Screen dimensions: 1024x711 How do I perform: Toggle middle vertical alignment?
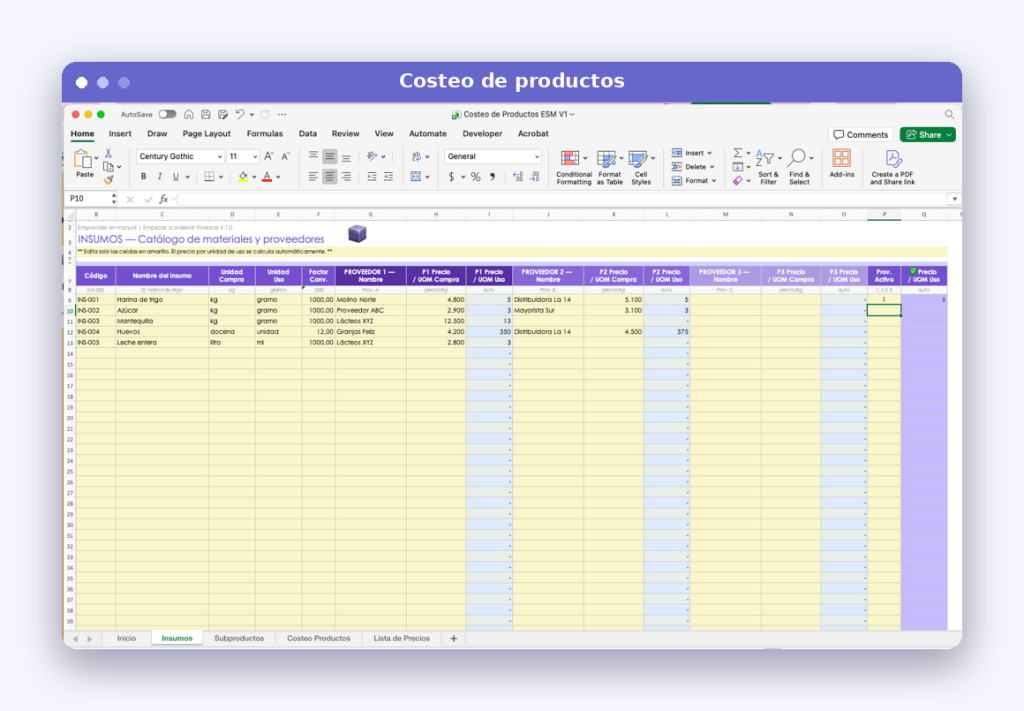[330, 157]
